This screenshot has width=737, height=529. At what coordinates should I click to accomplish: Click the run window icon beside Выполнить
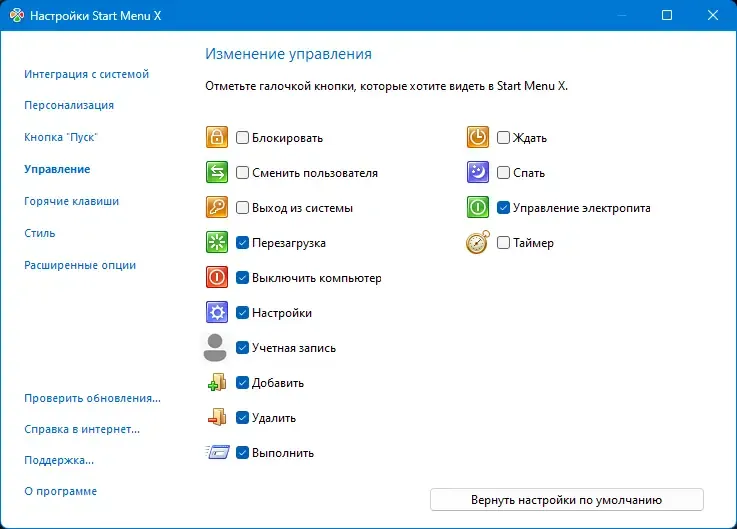(218, 452)
